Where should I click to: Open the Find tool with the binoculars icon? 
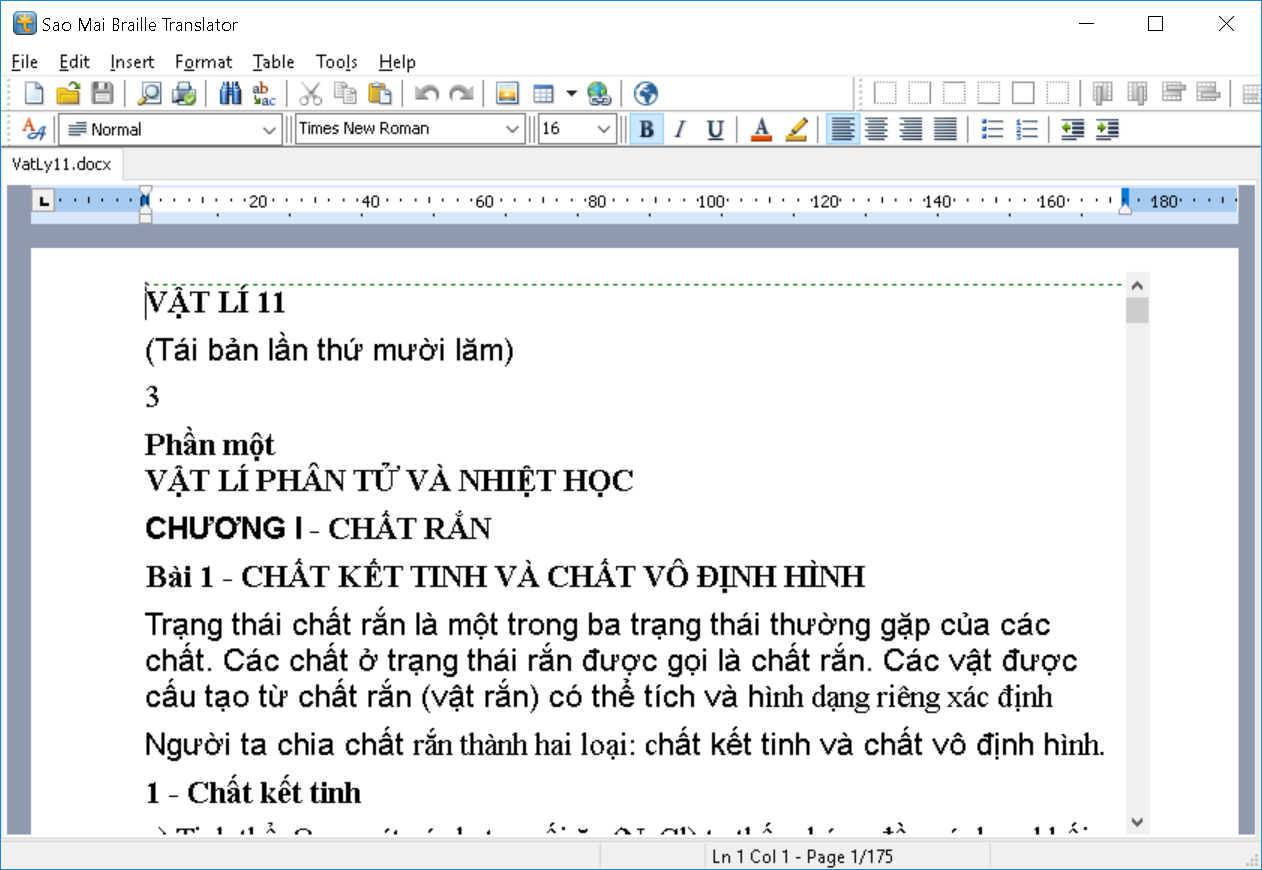[x=228, y=93]
